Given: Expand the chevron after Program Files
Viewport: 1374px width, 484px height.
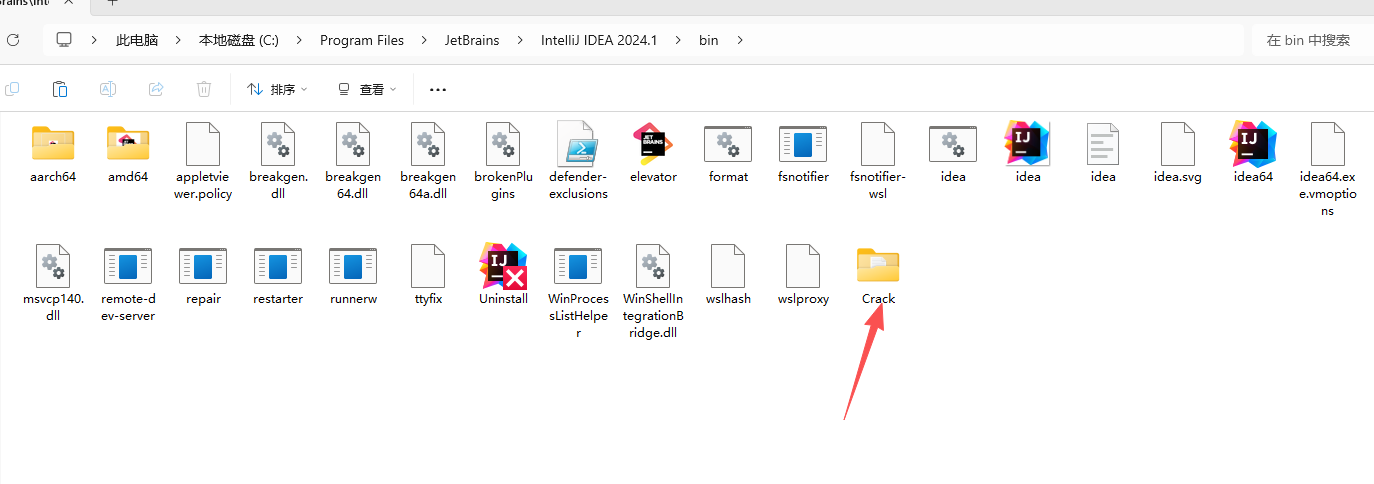Looking at the screenshot, I should [425, 40].
